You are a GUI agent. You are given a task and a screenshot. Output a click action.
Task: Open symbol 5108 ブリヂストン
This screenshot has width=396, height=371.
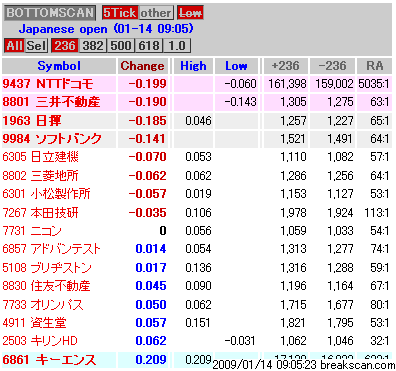[x=47, y=267]
